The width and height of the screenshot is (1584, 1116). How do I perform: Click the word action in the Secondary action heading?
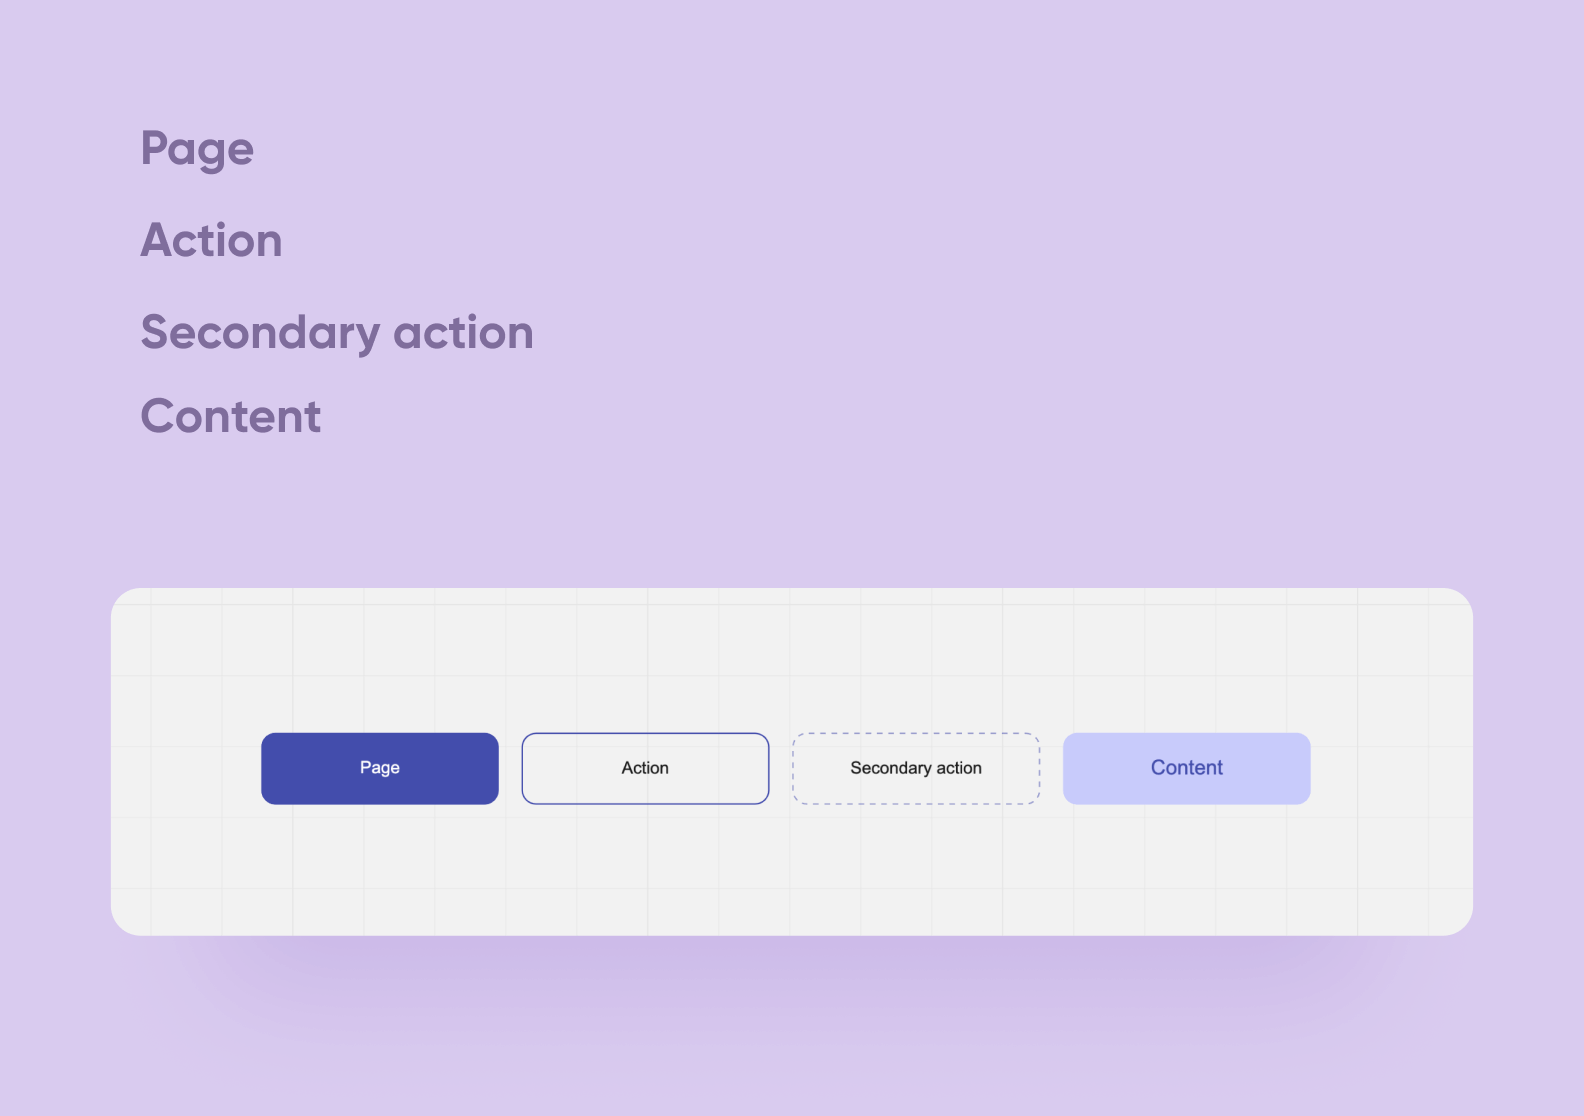click(464, 333)
